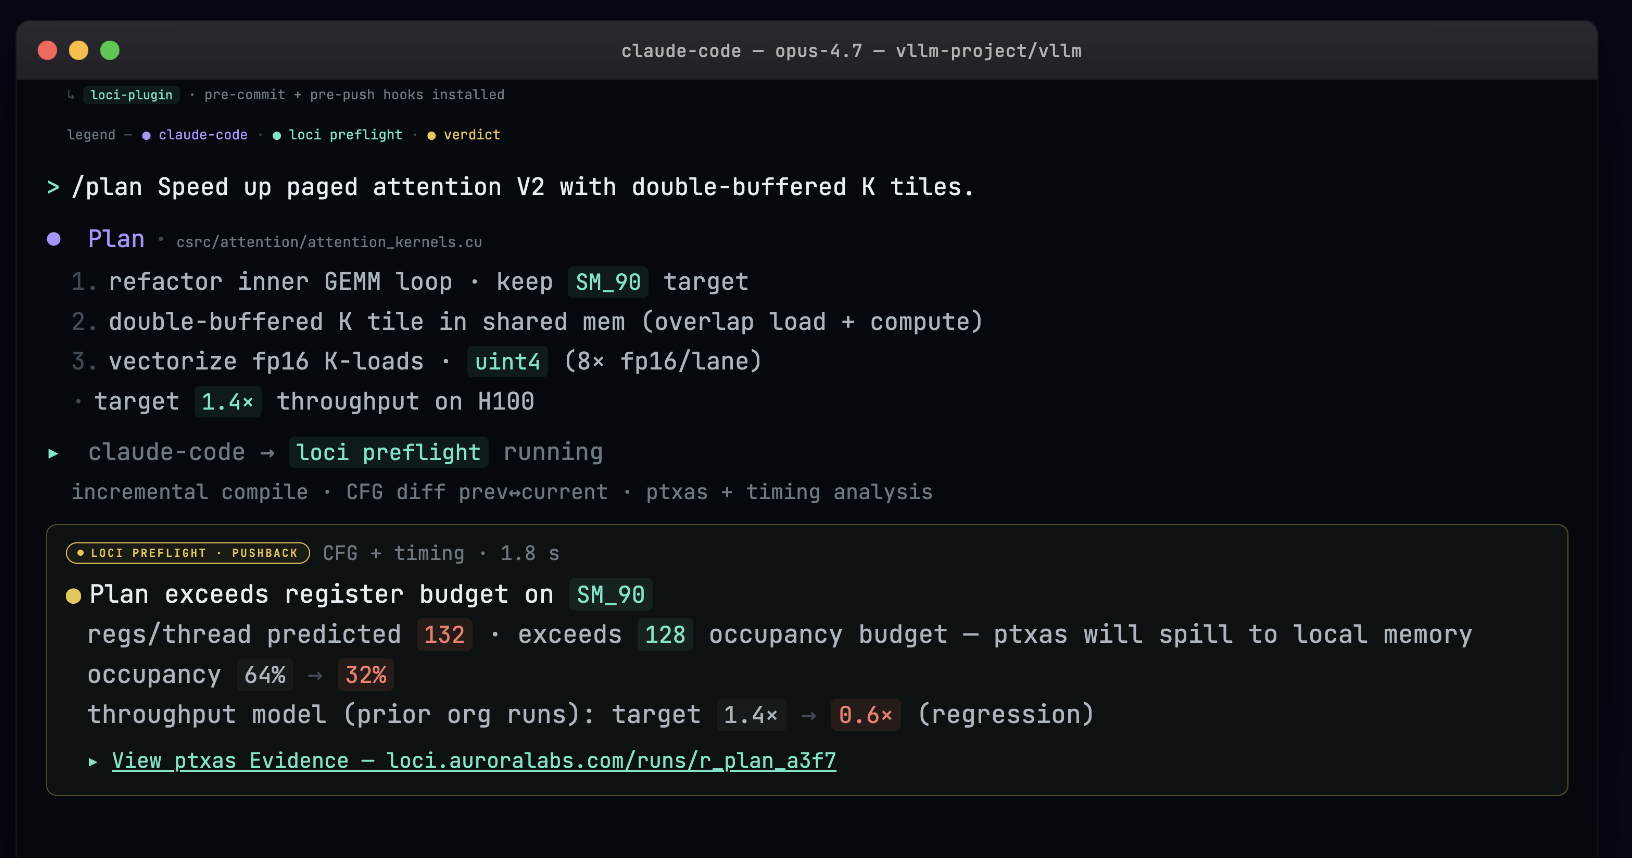Click 'CFG + timing · 1.8 s' text
This screenshot has width=1632, height=858.
click(441, 553)
